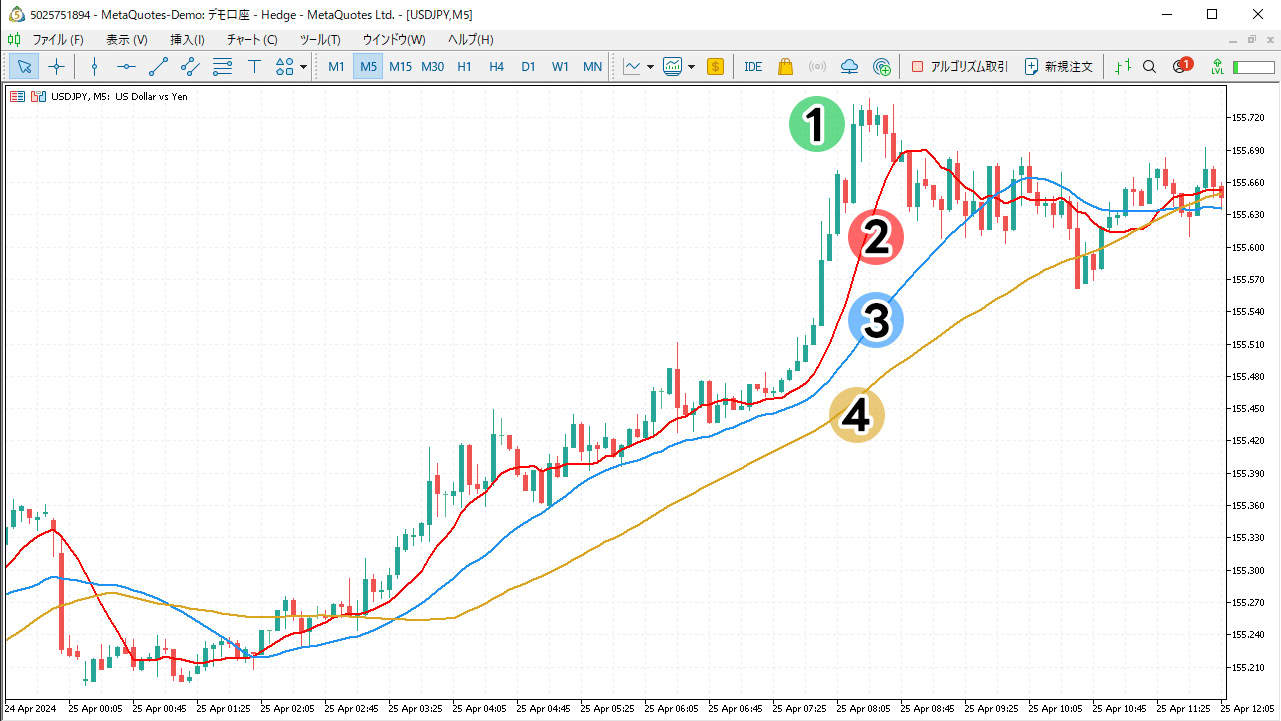
Task: Click the line chart type icon
Action: pos(632,67)
